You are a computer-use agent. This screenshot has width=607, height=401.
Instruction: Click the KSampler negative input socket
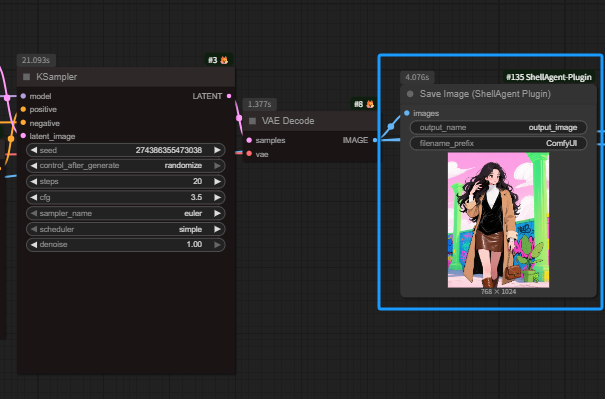[x=23, y=123]
